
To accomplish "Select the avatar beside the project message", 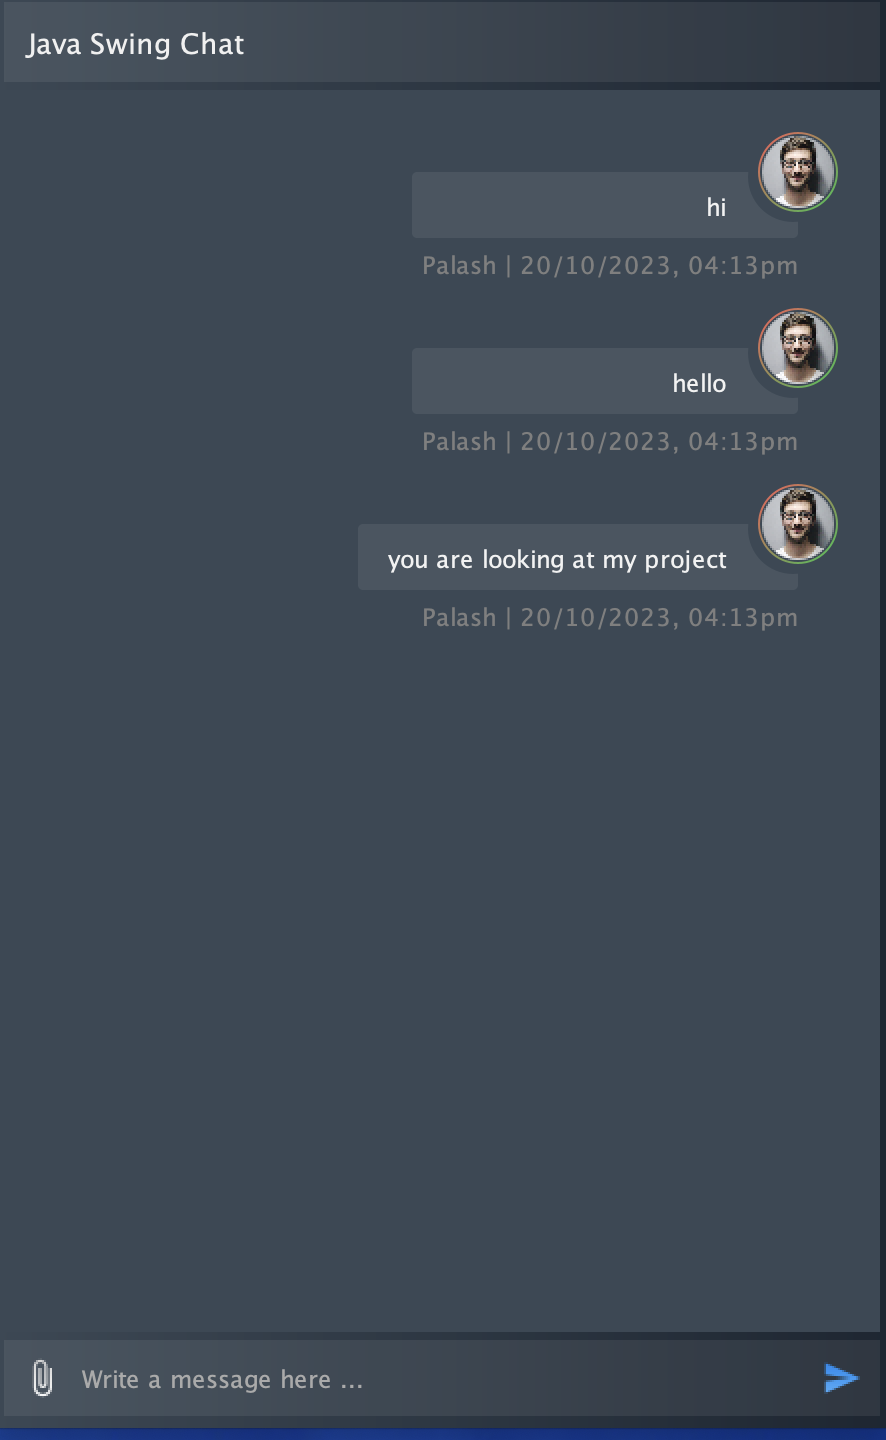I will [x=797, y=524].
